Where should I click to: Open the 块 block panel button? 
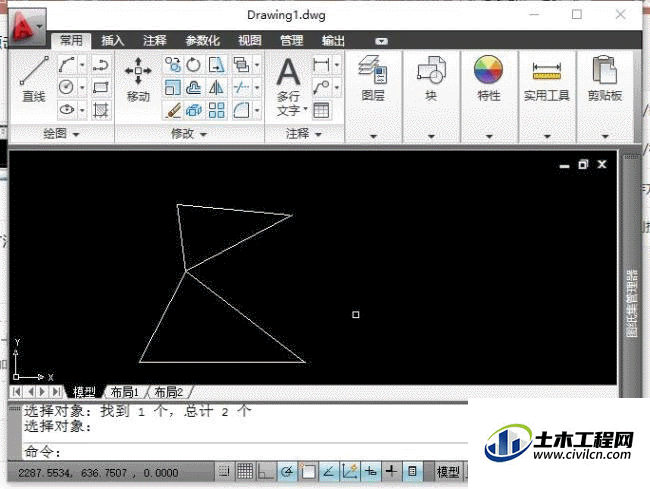pyautogui.click(x=431, y=79)
